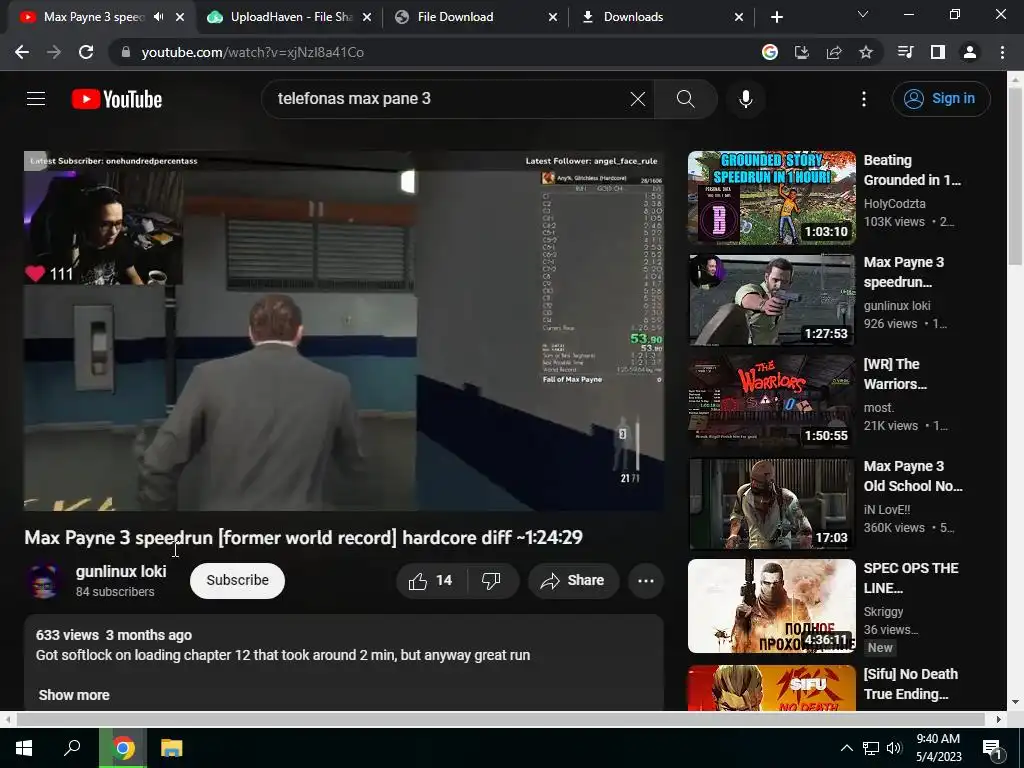Viewport: 1024px width, 768px height.
Task: Close the UploadHaven tab
Action: (x=367, y=17)
